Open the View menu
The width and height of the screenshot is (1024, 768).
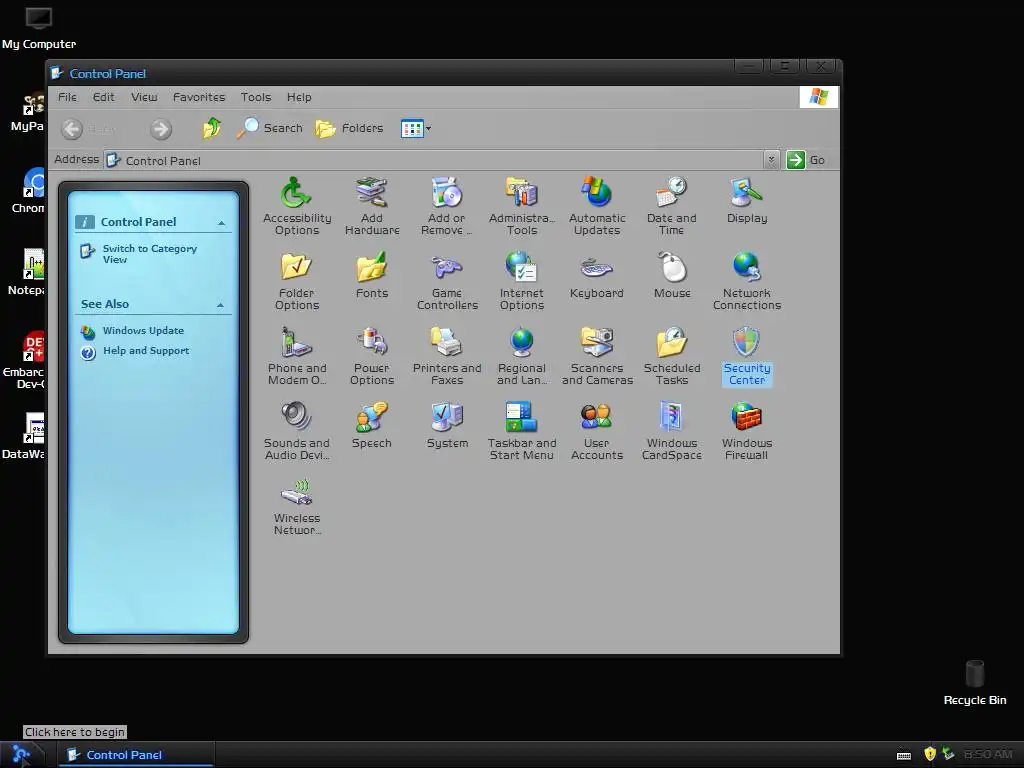tap(144, 97)
